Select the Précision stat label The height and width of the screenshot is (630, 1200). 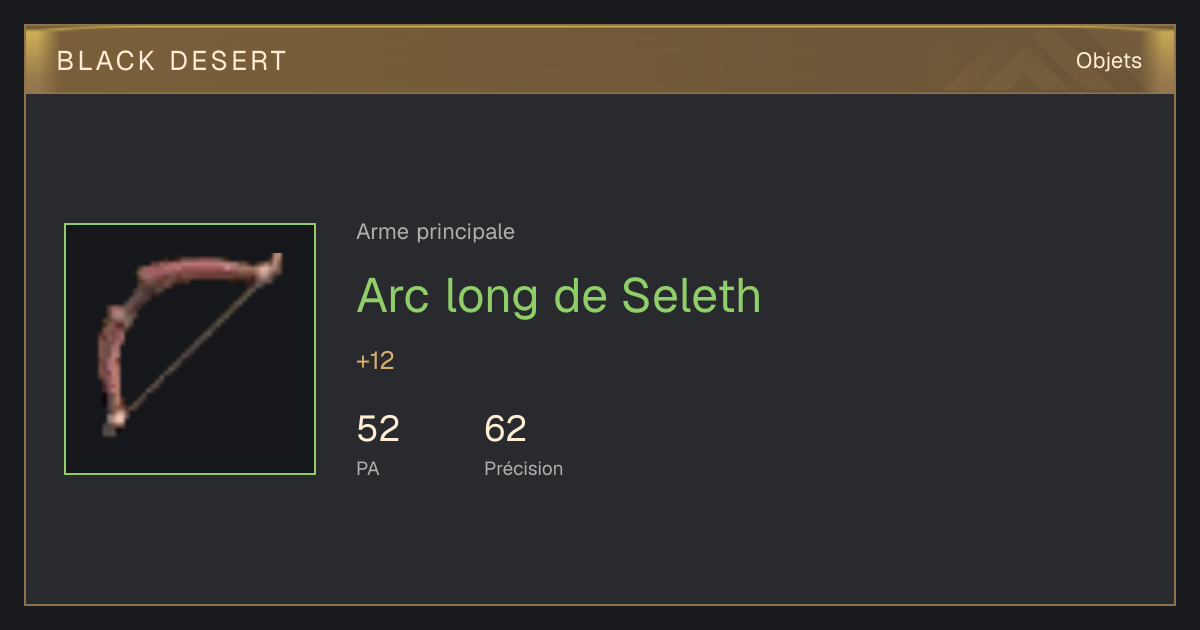(x=523, y=468)
